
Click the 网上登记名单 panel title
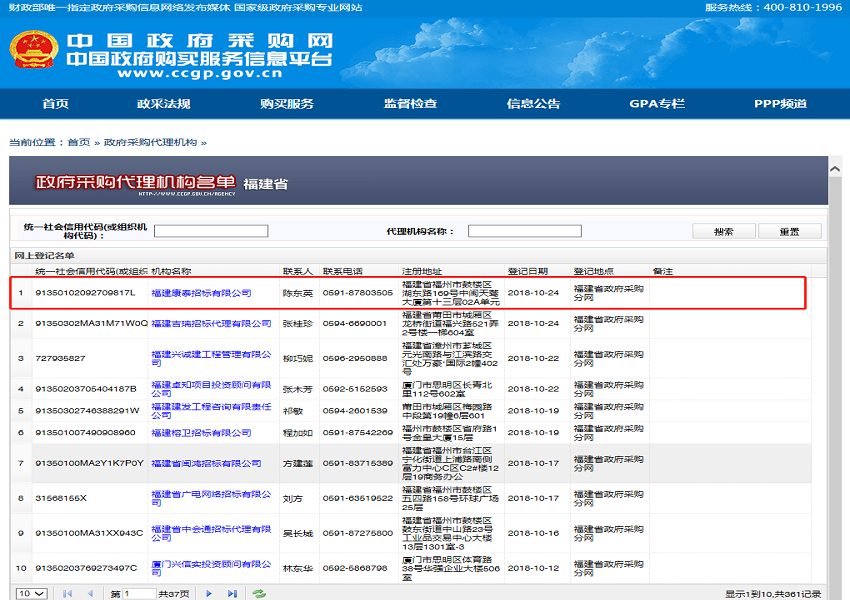pos(44,256)
